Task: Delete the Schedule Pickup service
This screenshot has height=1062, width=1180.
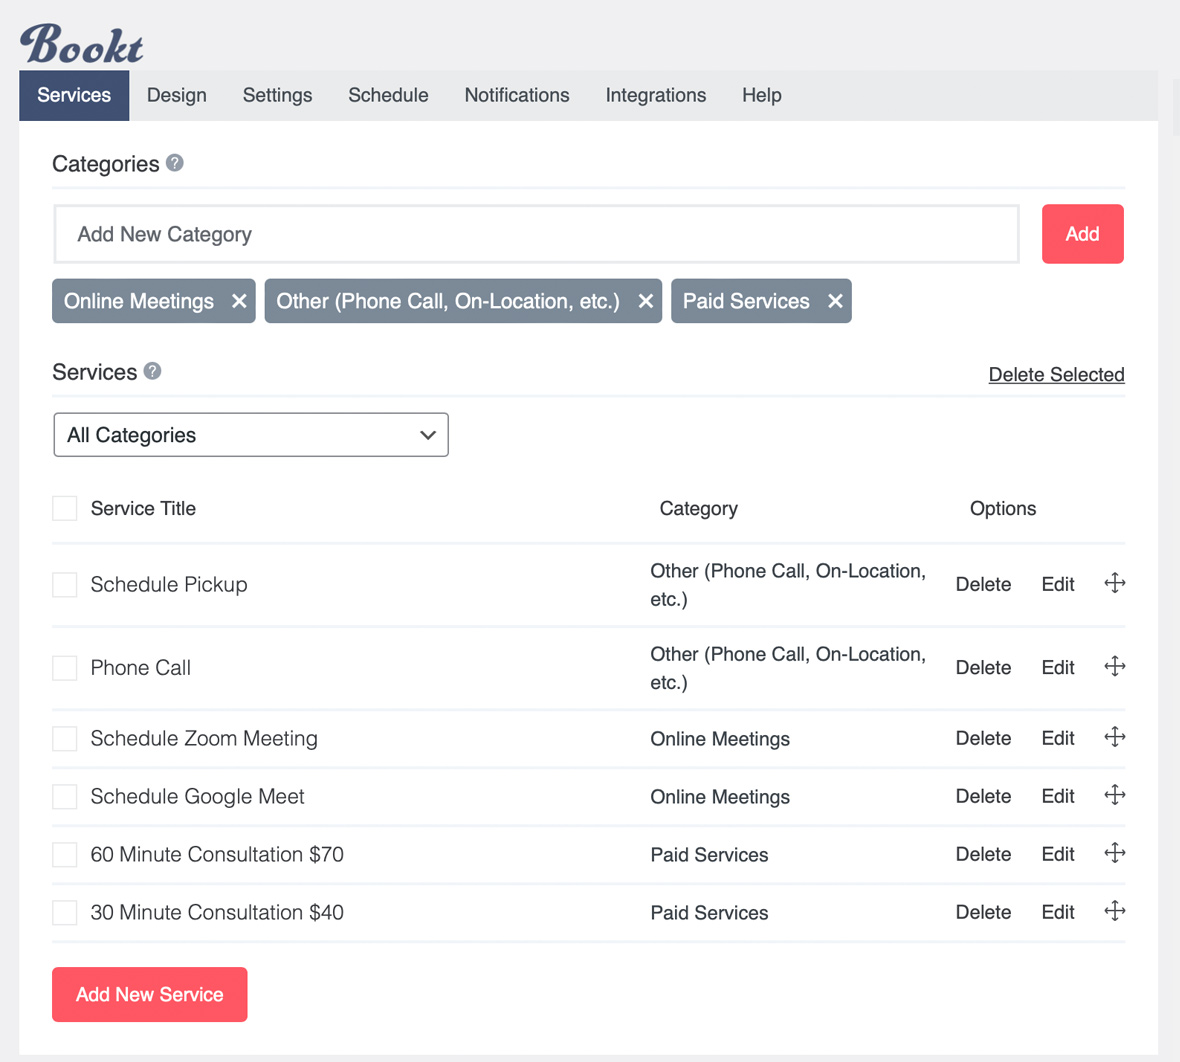Action: click(x=983, y=585)
